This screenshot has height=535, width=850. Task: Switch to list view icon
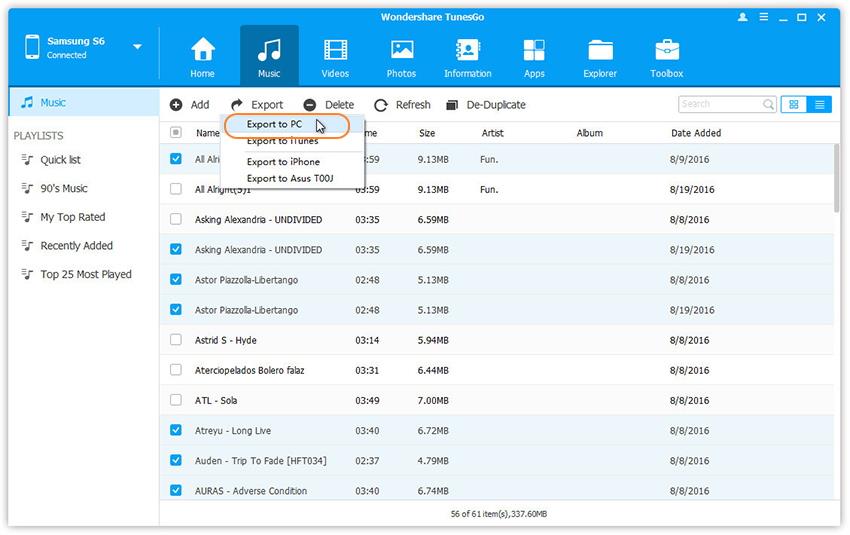[819, 104]
